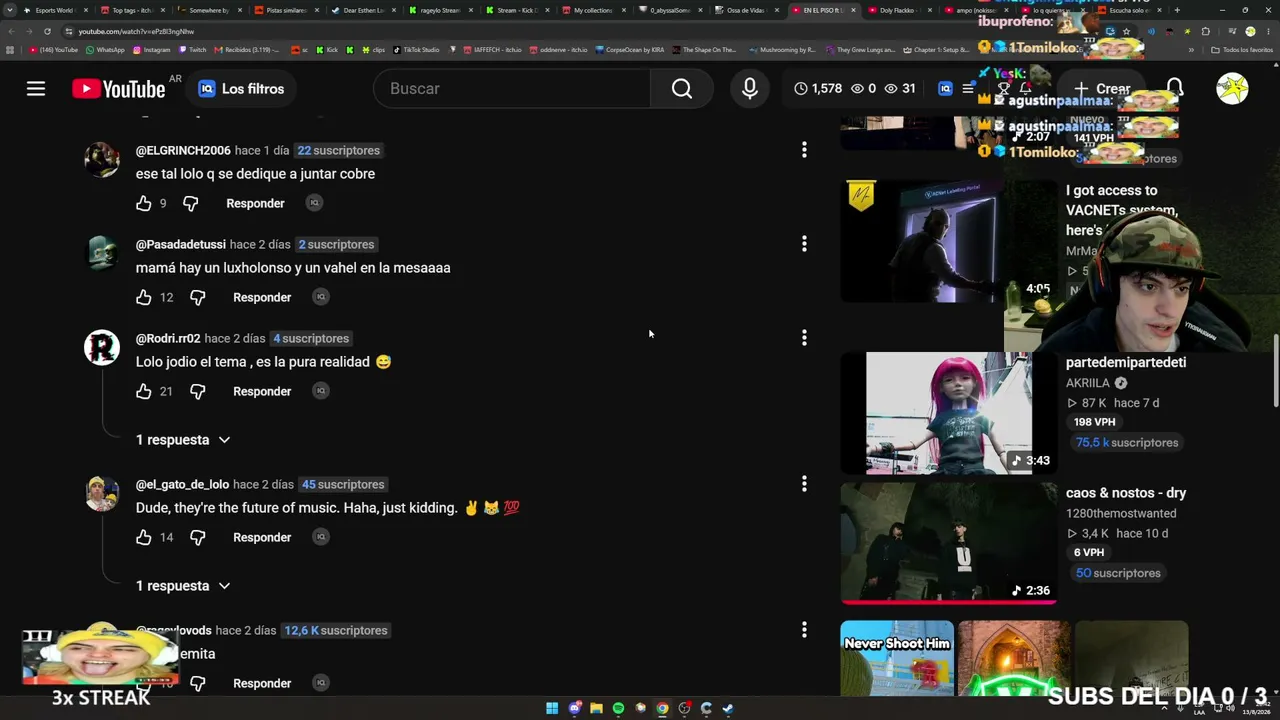The height and width of the screenshot is (720, 1280).
Task: Open the Instagram bookmark
Action: point(151,50)
